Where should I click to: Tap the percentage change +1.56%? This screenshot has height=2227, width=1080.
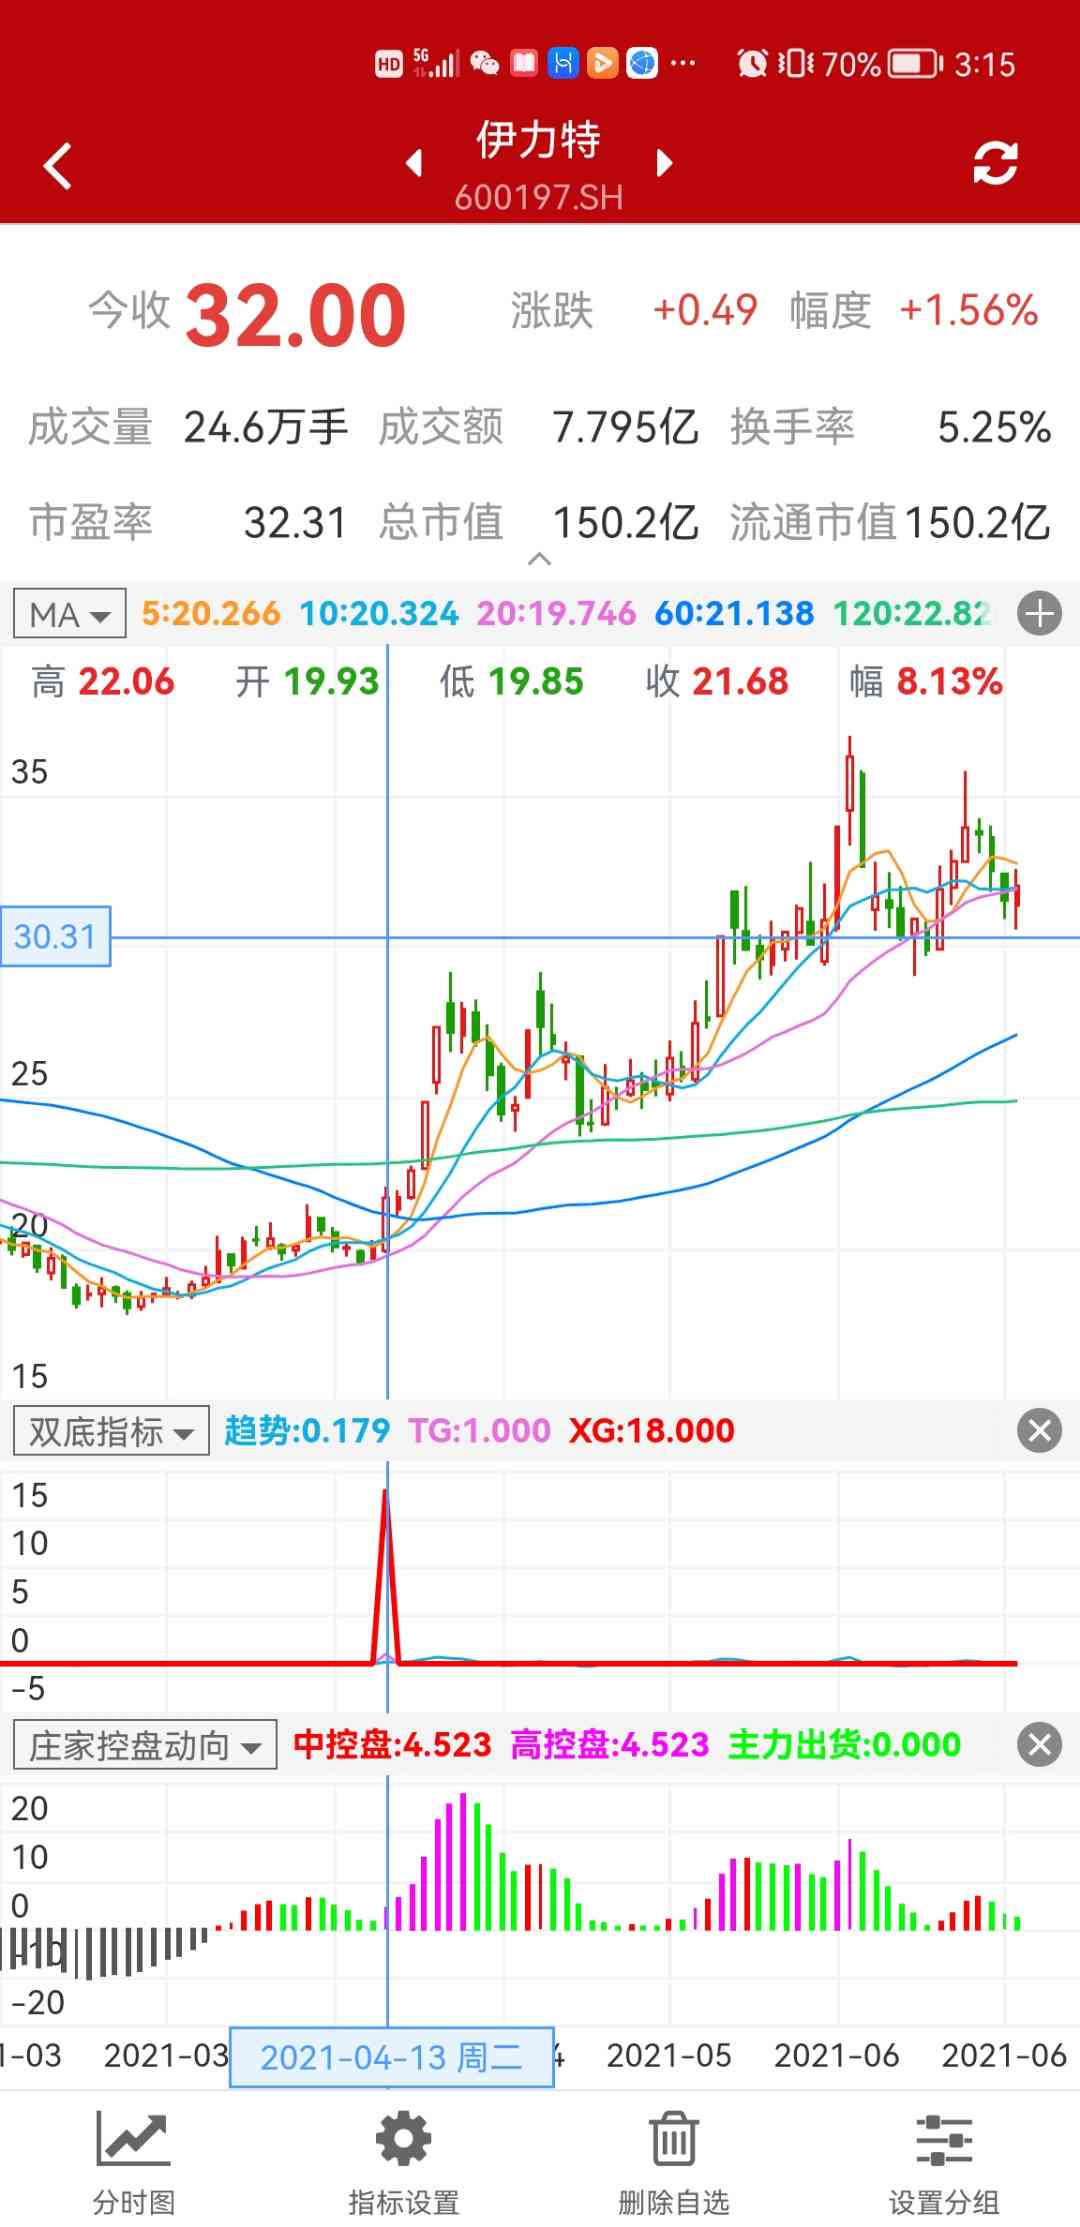pos(968,310)
